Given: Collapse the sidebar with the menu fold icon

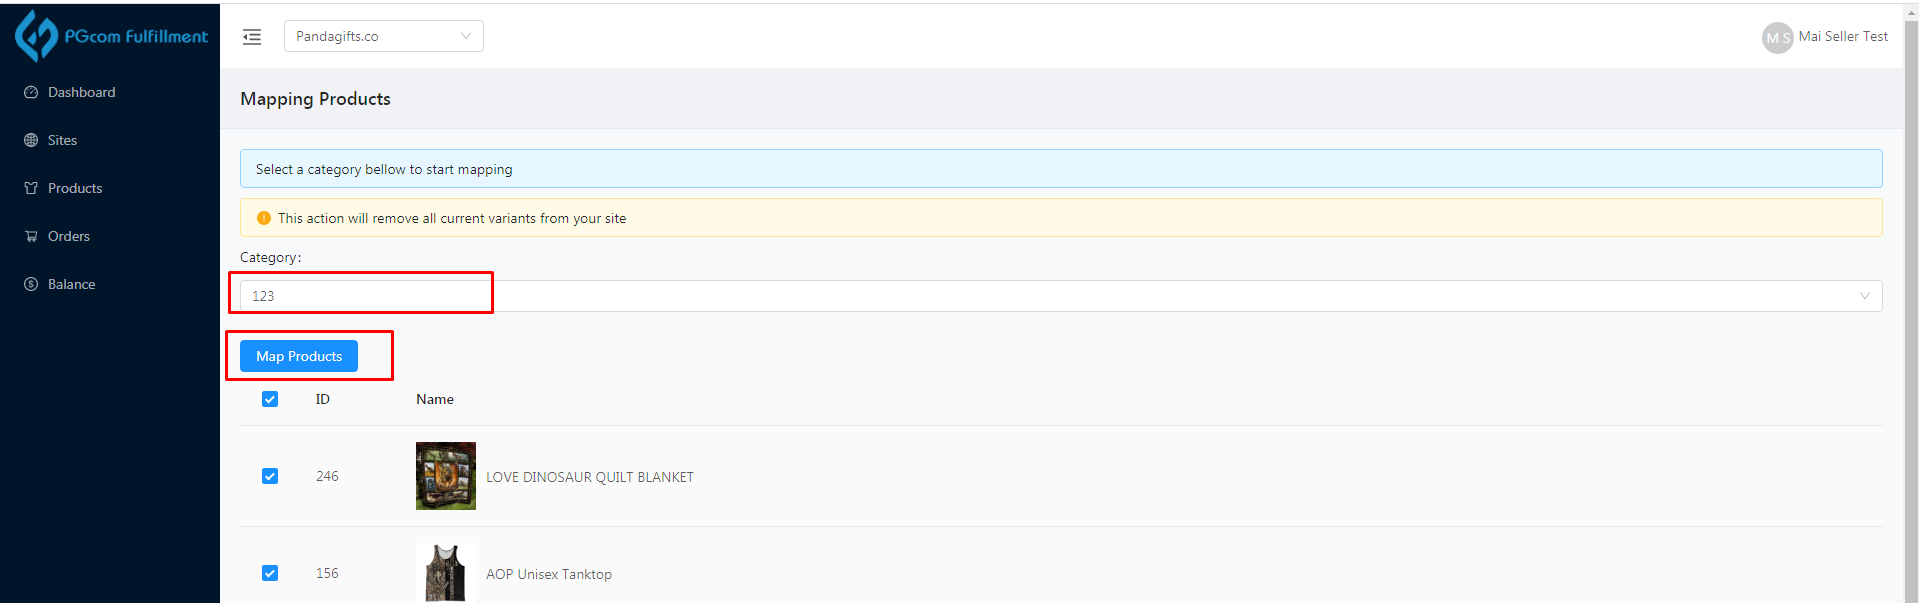Looking at the screenshot, I should [x=252, y=37].
